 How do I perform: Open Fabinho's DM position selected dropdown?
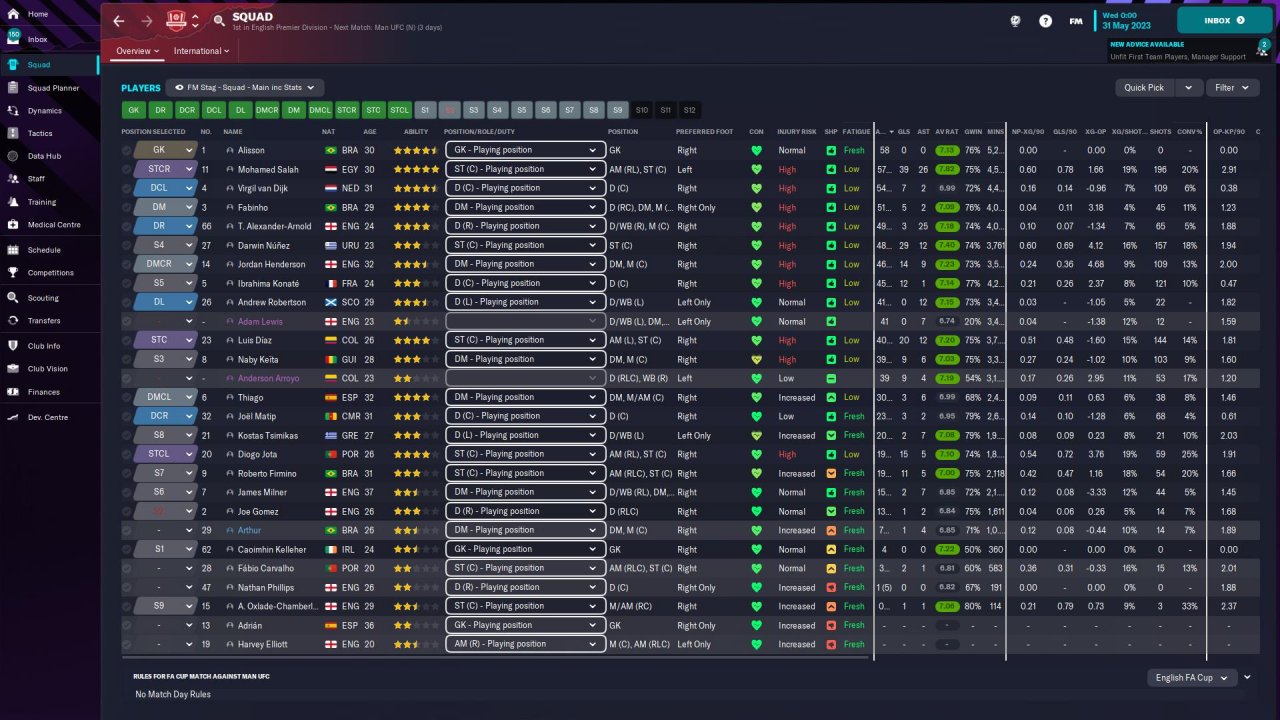pos(165,207)
